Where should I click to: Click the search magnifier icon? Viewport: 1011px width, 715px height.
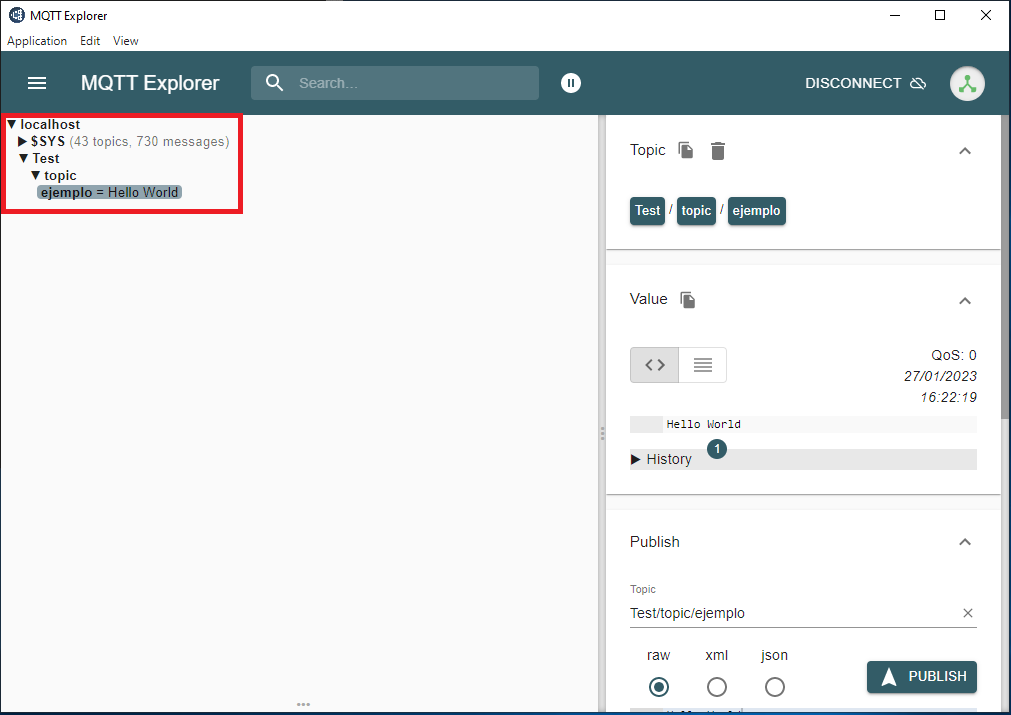tap(274, 83)
